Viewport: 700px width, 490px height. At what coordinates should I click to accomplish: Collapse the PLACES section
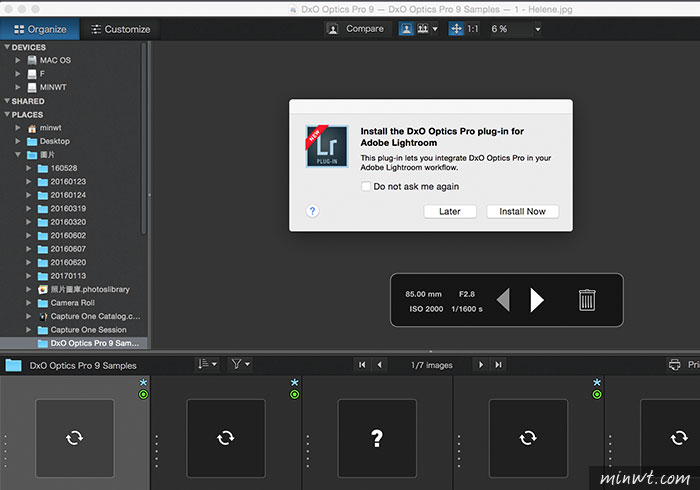pos(7,114)
